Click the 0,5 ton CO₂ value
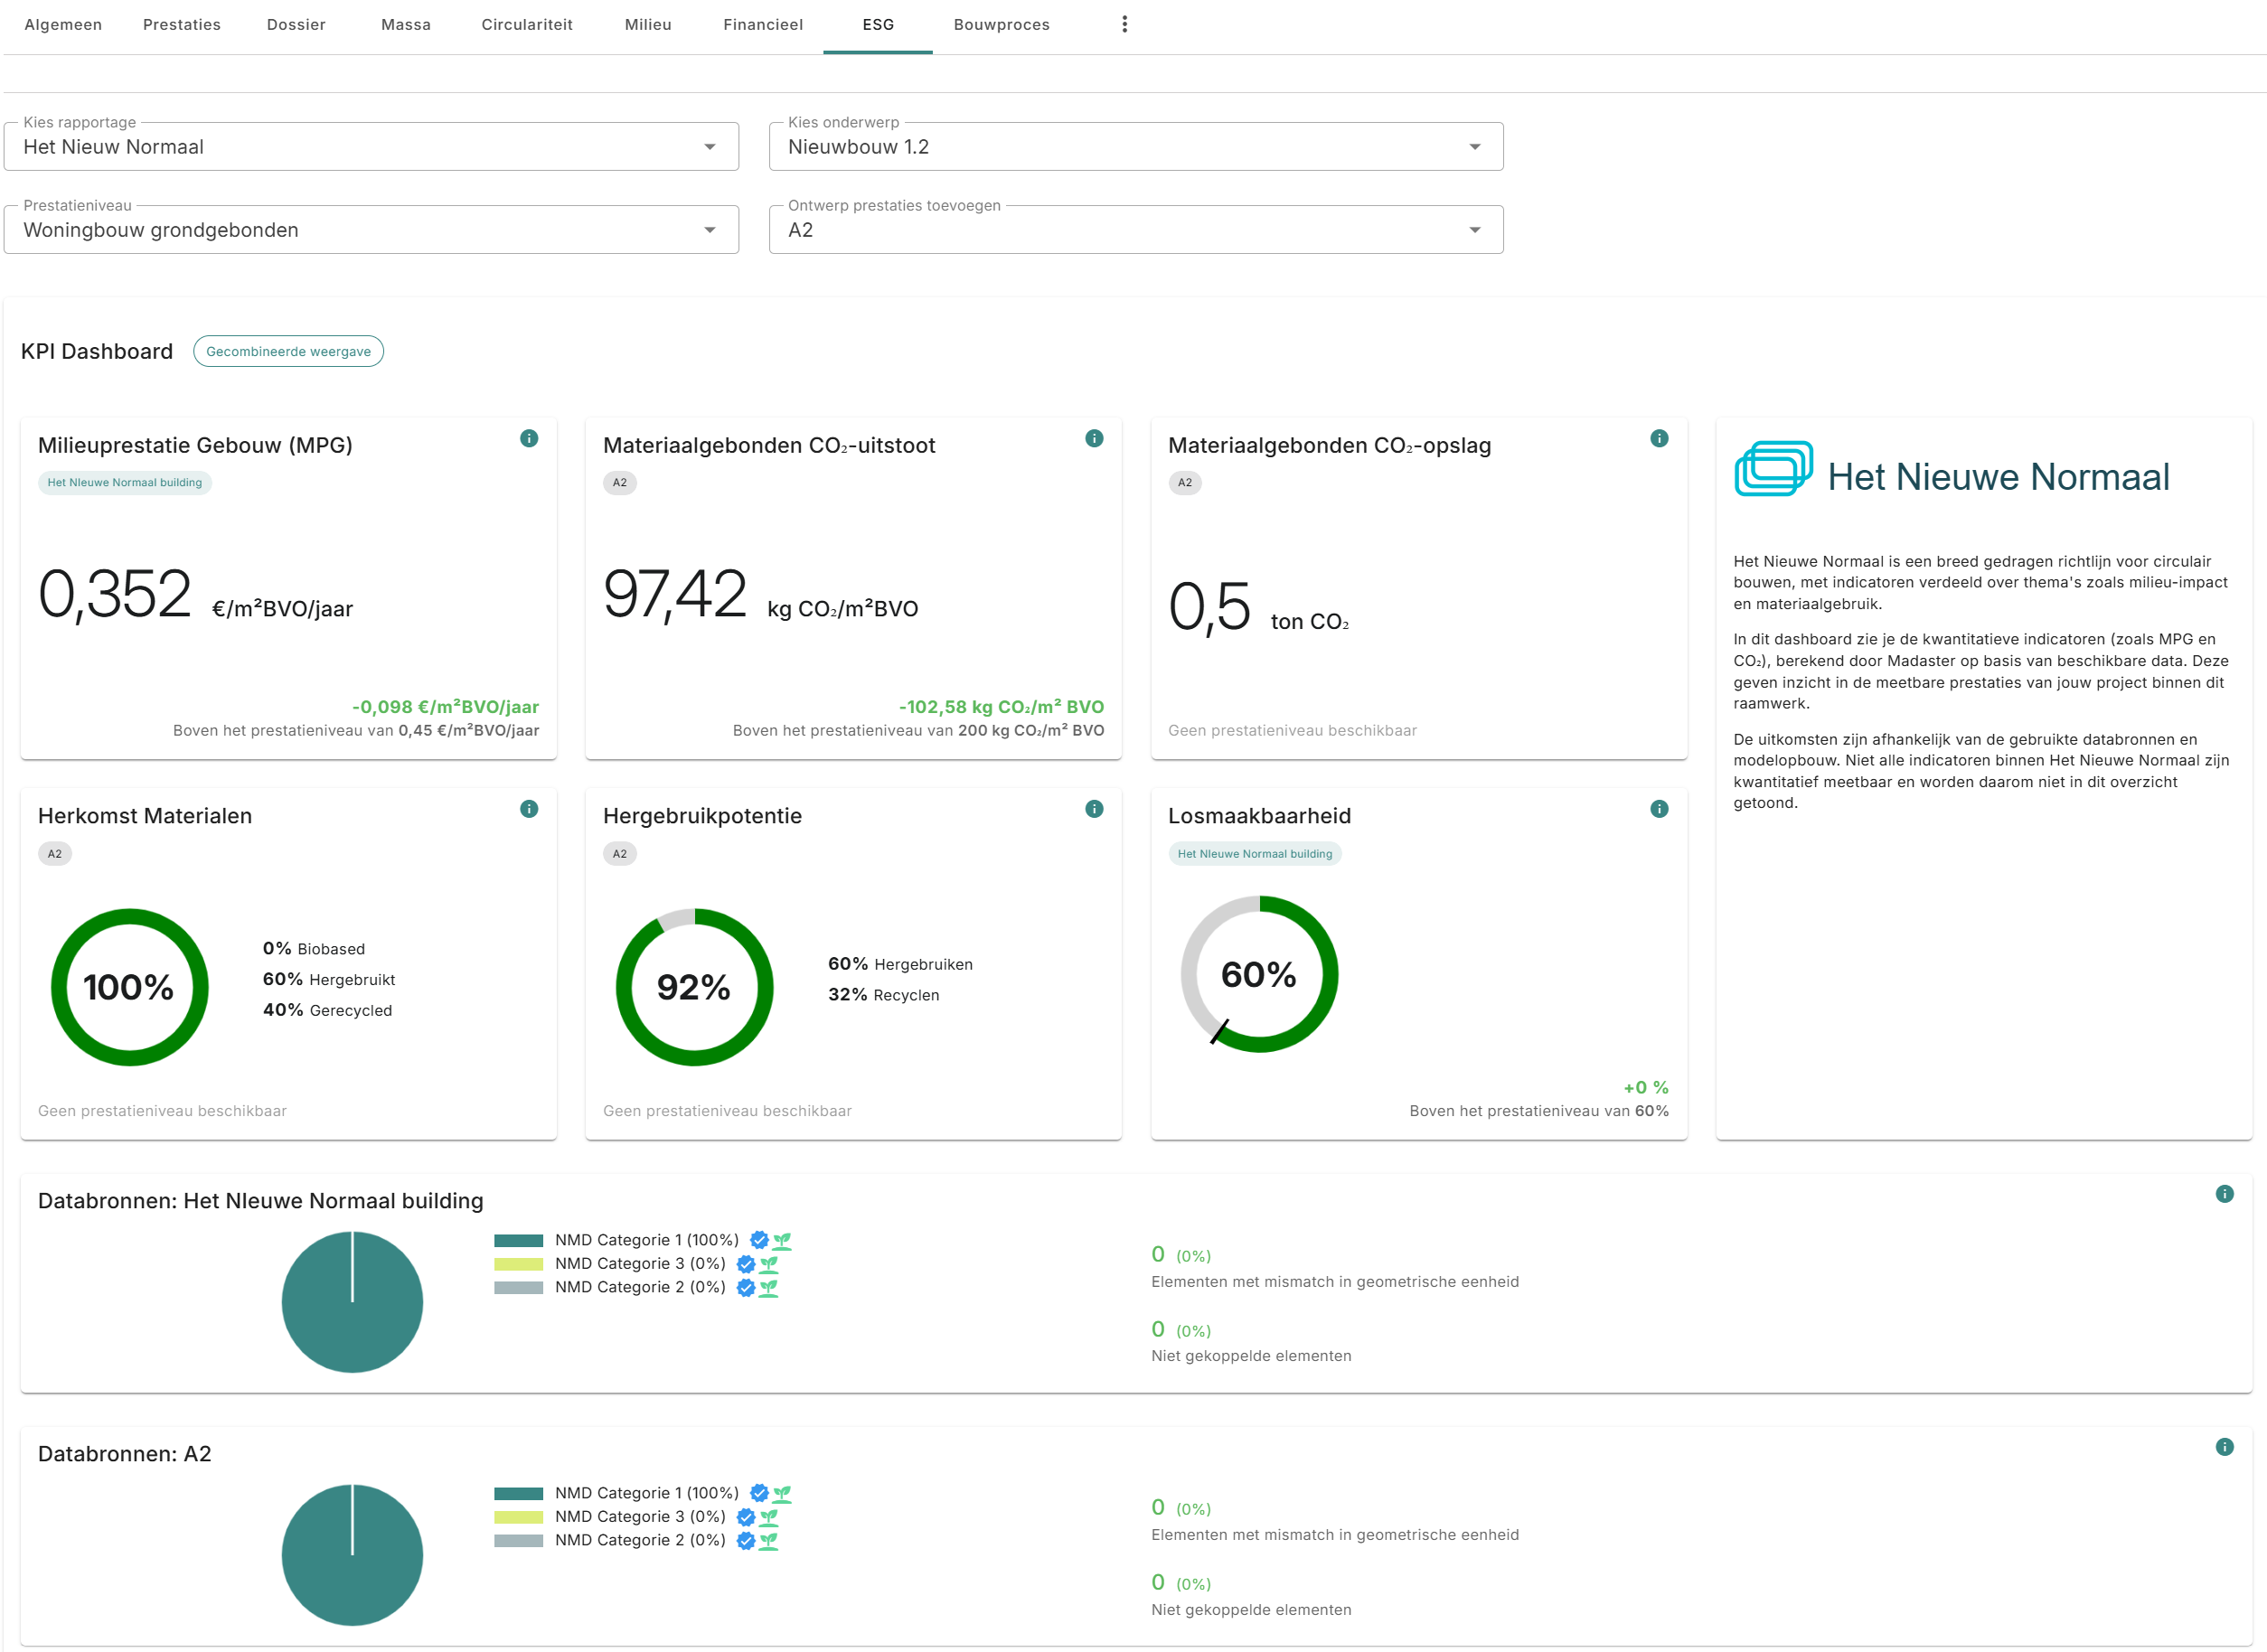The image size is (2267, 1652). (x=1259, y=607)
